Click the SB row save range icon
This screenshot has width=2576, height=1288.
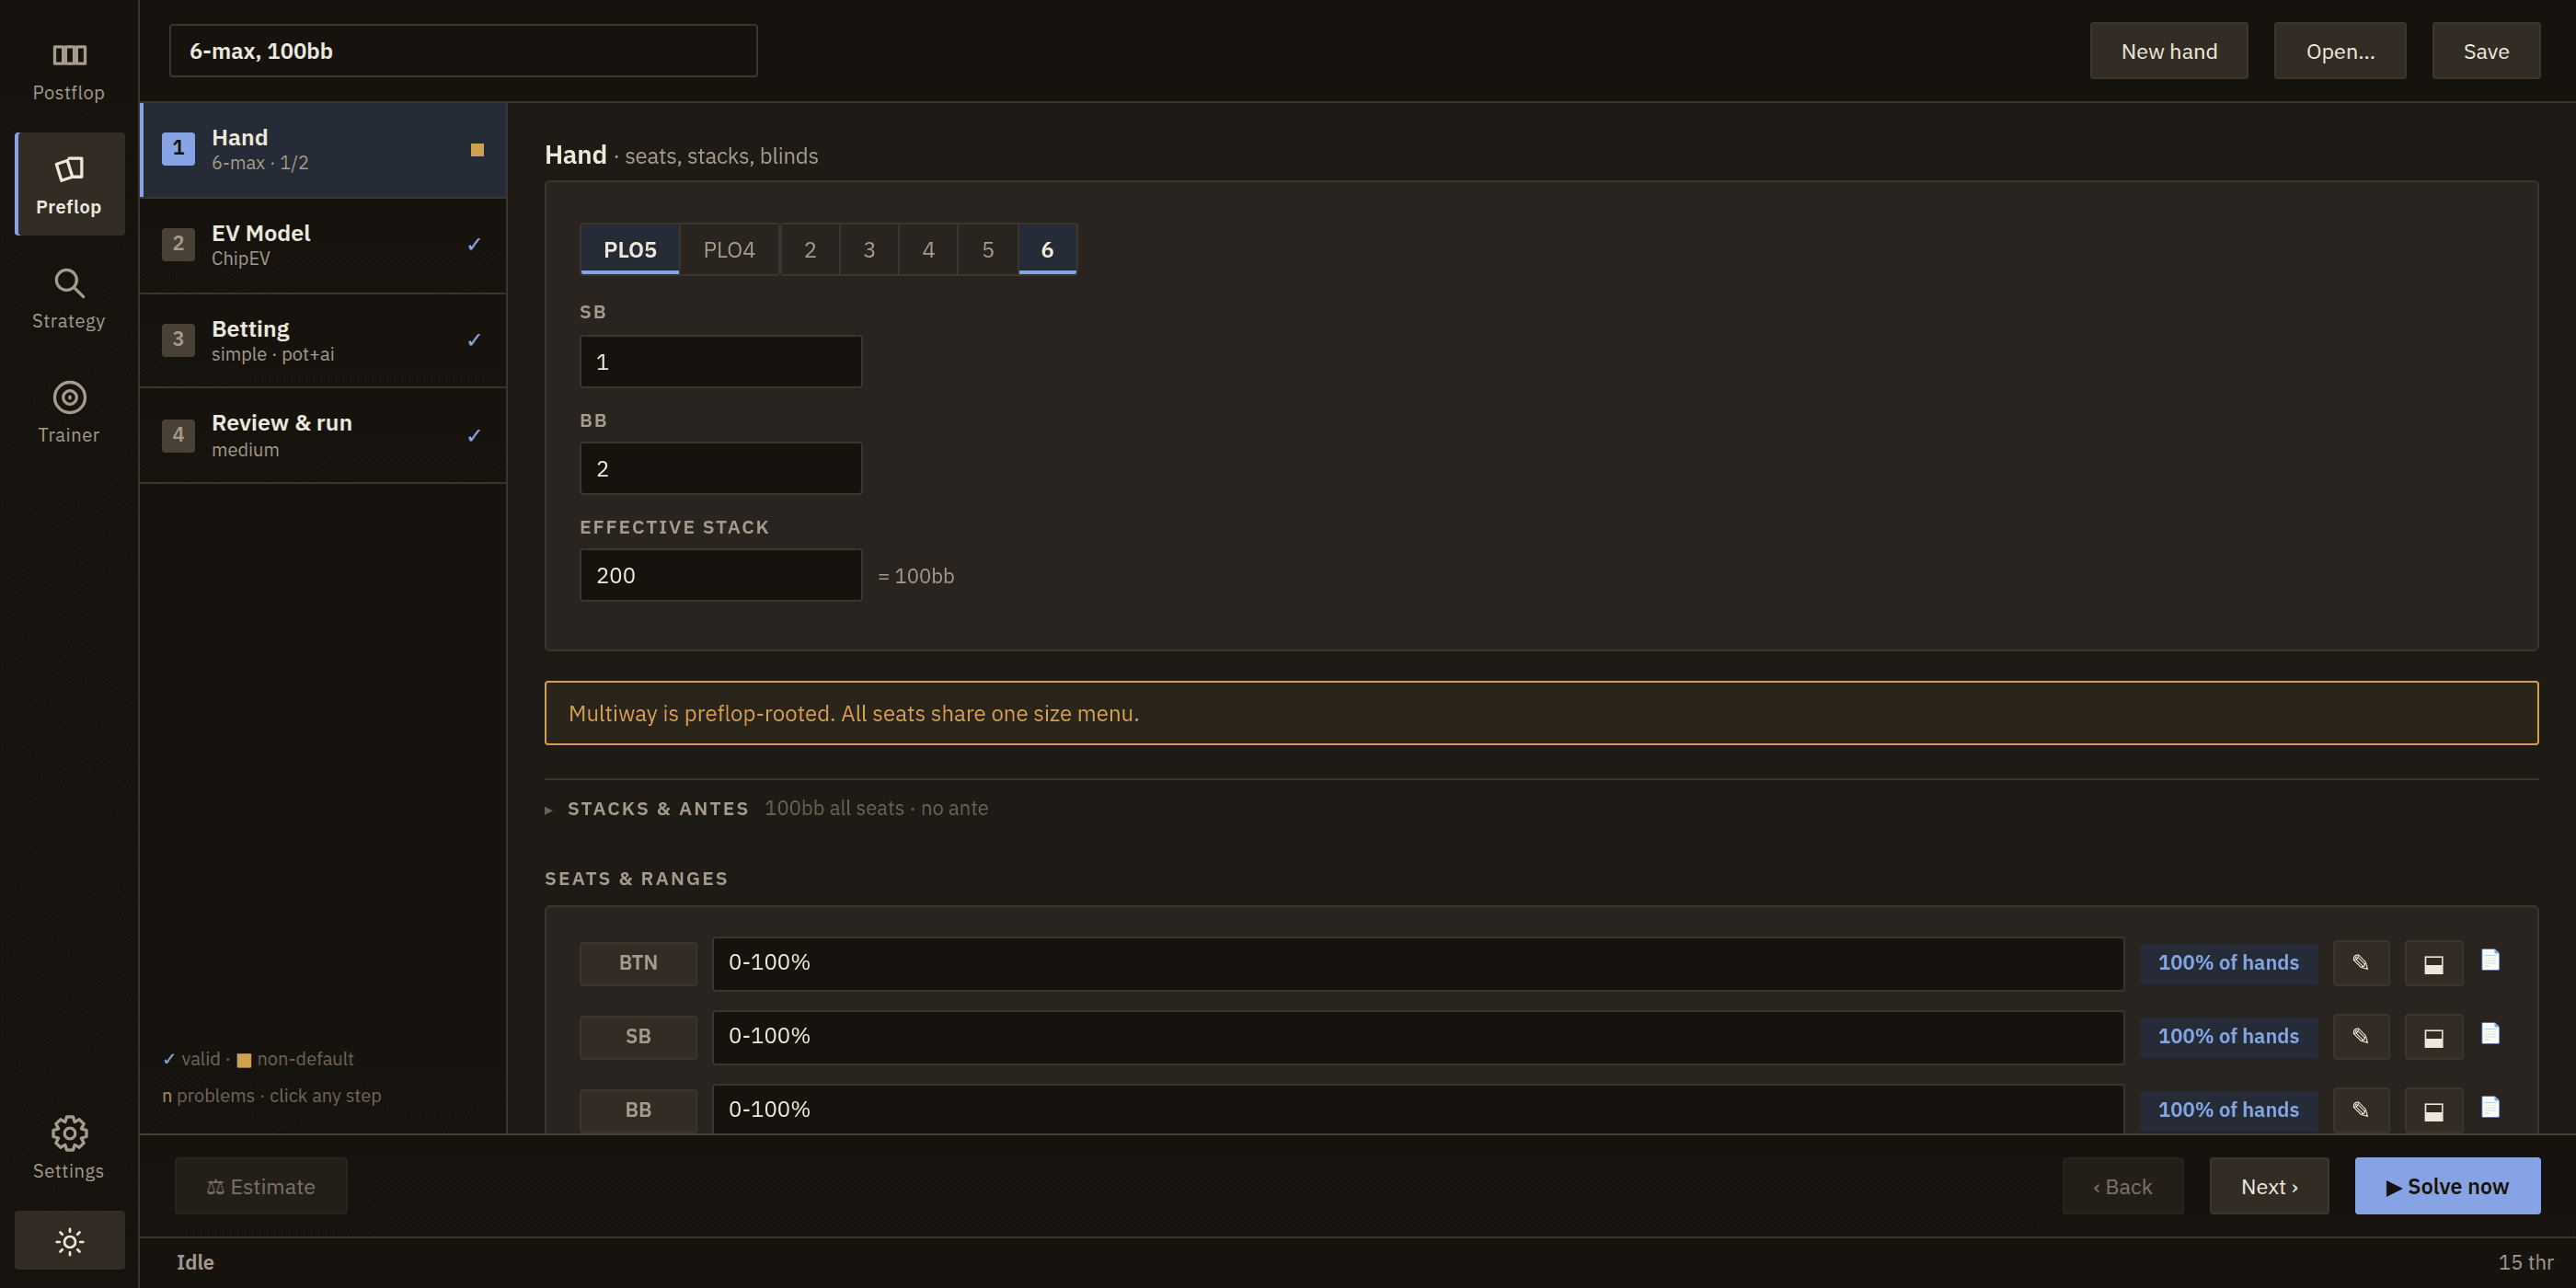pos(2433,1037)
